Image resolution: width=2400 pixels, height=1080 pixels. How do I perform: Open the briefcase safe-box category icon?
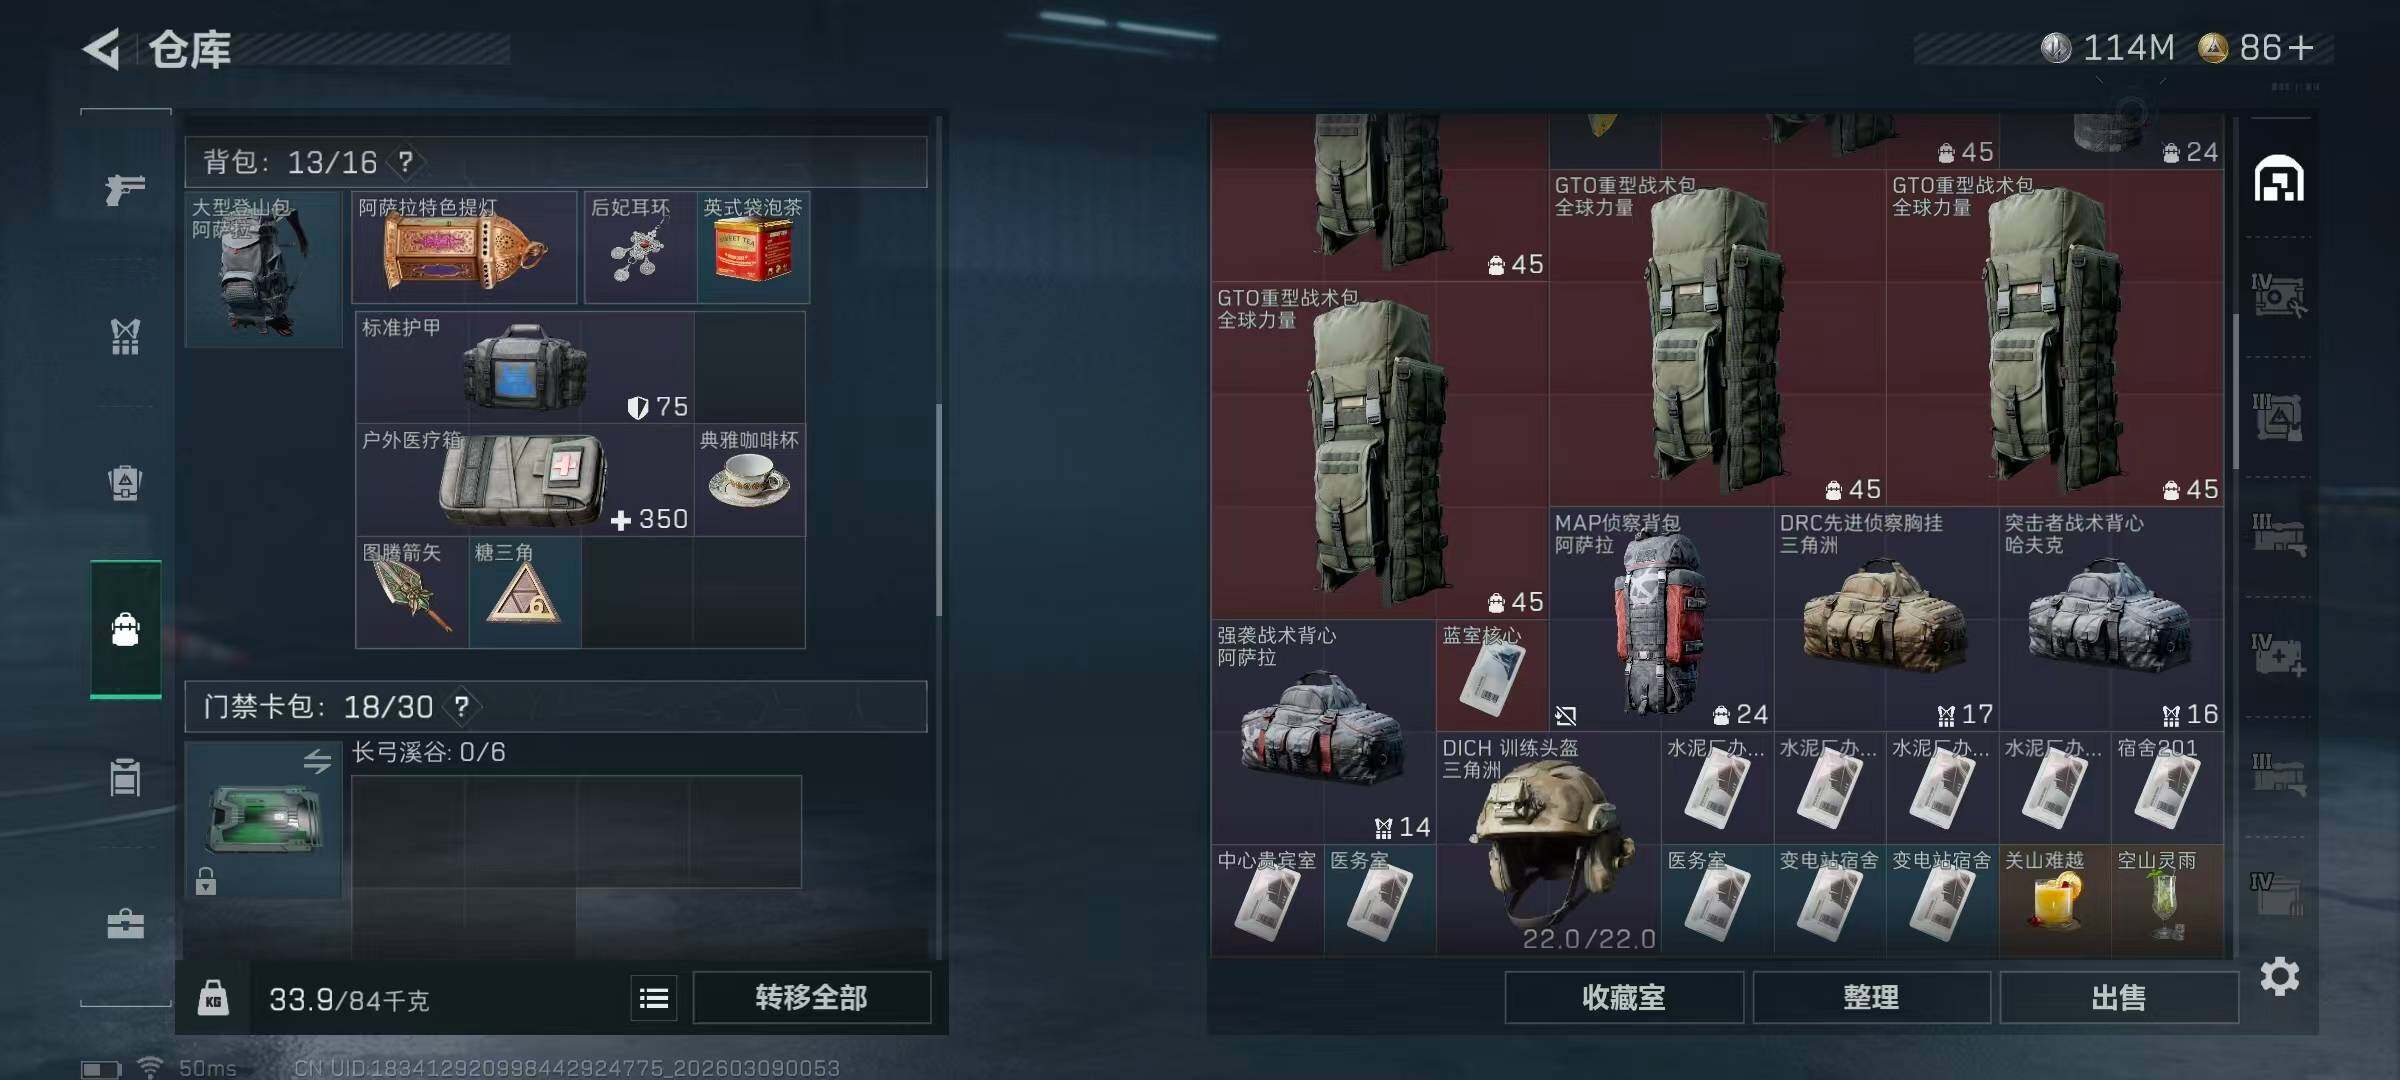125,923
